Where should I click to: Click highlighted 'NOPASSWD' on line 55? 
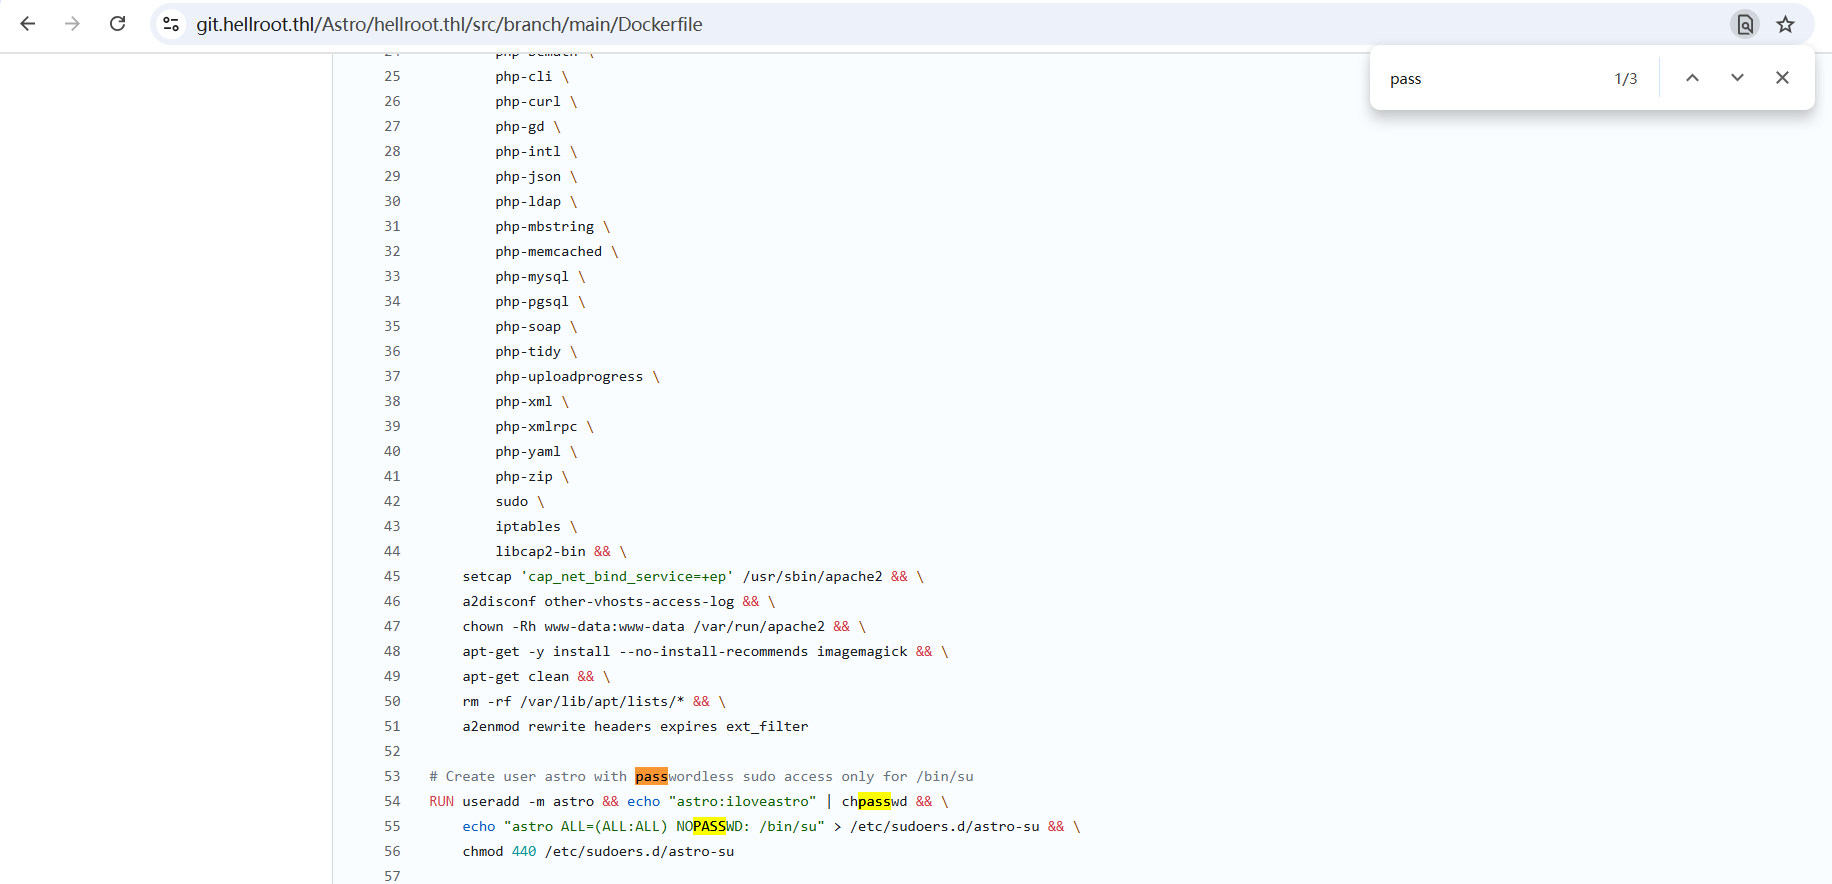coord(710,826)
